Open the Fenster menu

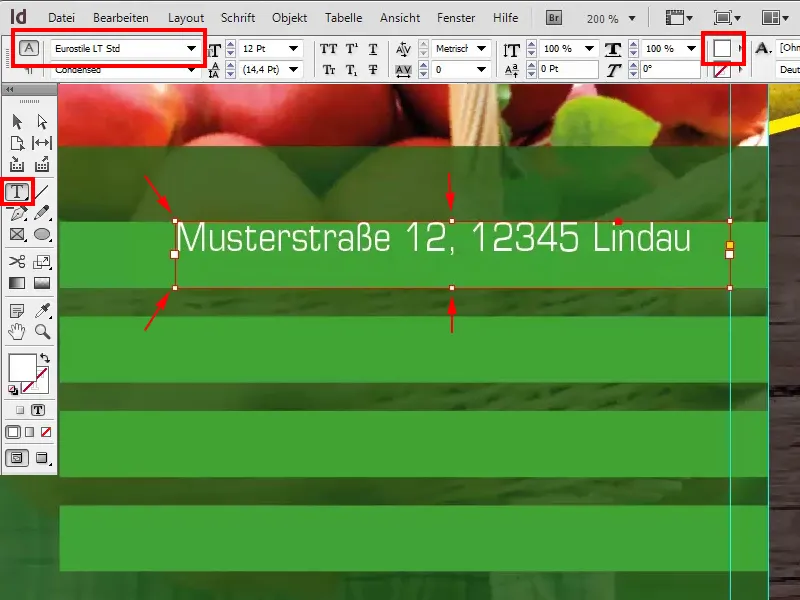click(x=456, y=18)
